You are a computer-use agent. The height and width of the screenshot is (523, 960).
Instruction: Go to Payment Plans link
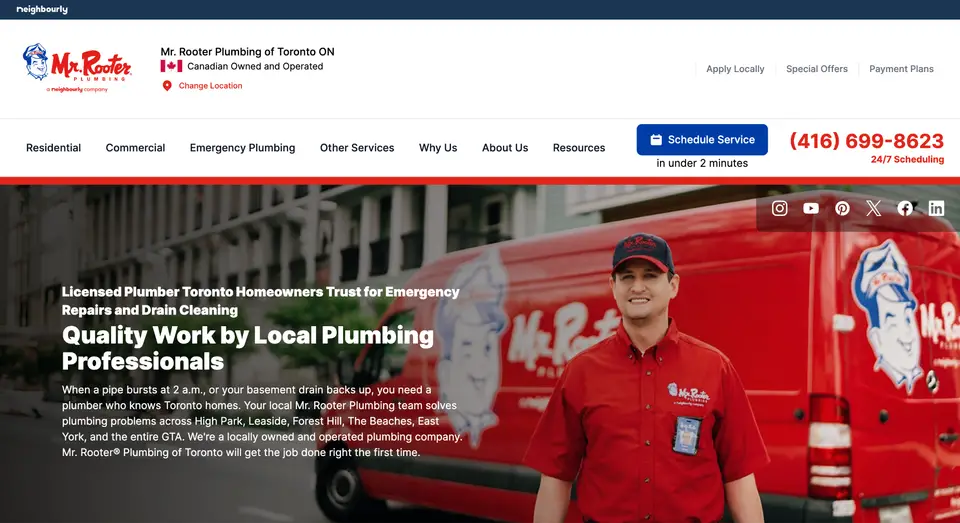point(901,69)
